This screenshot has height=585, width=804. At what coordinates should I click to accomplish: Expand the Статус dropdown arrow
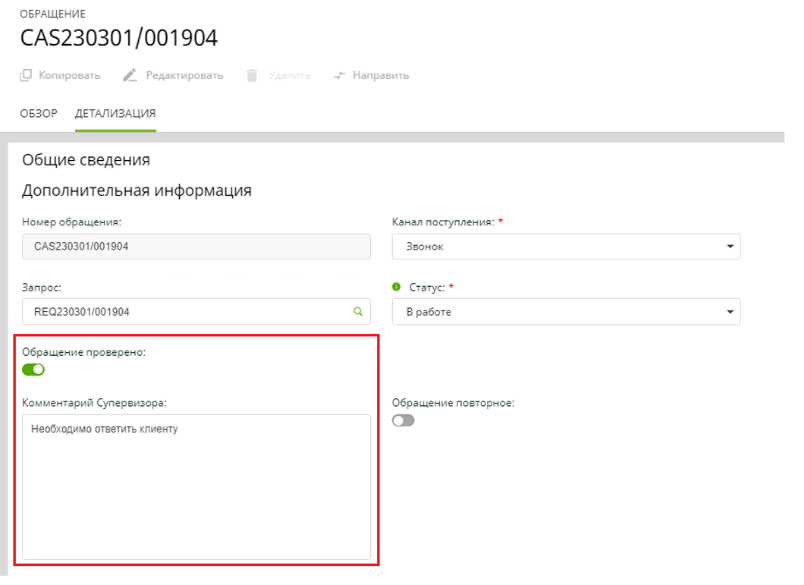click(729, 312)
